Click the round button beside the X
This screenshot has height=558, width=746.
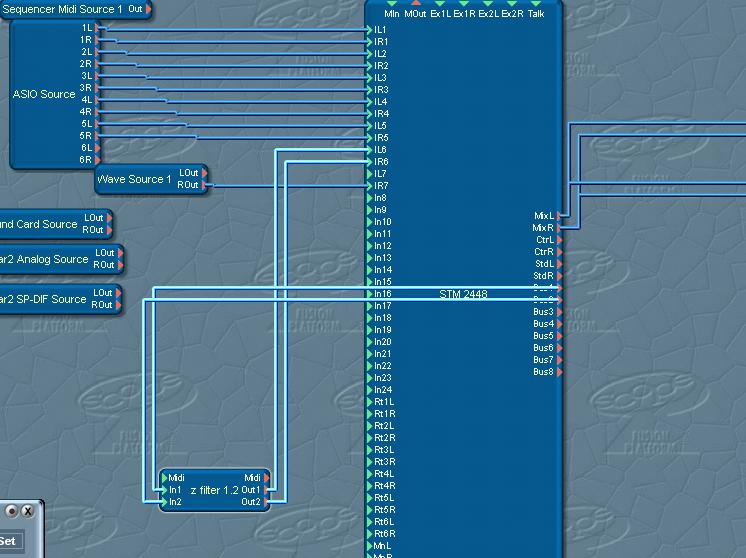[12, 511]
